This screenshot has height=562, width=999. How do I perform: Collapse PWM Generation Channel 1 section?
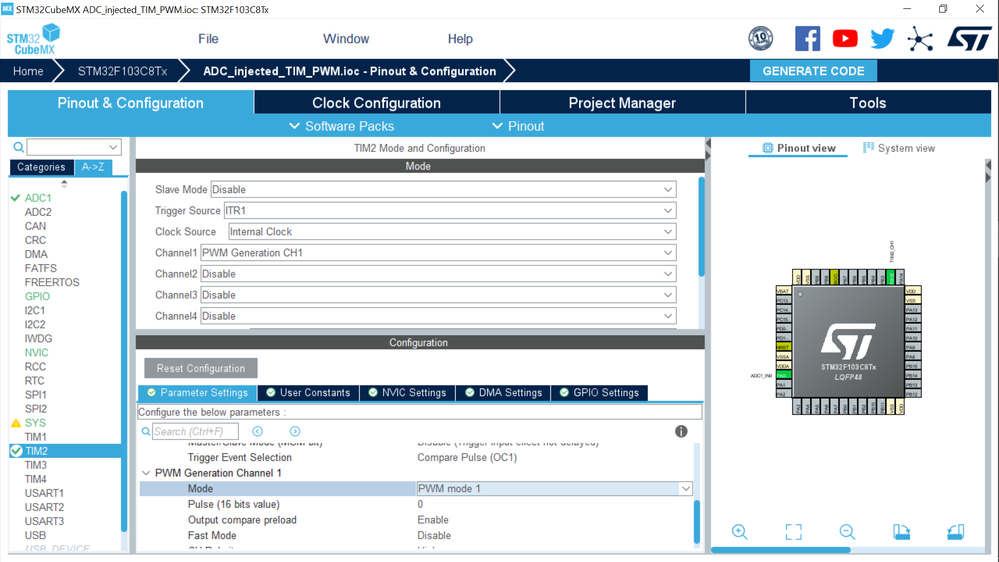[x=146, y=473]
